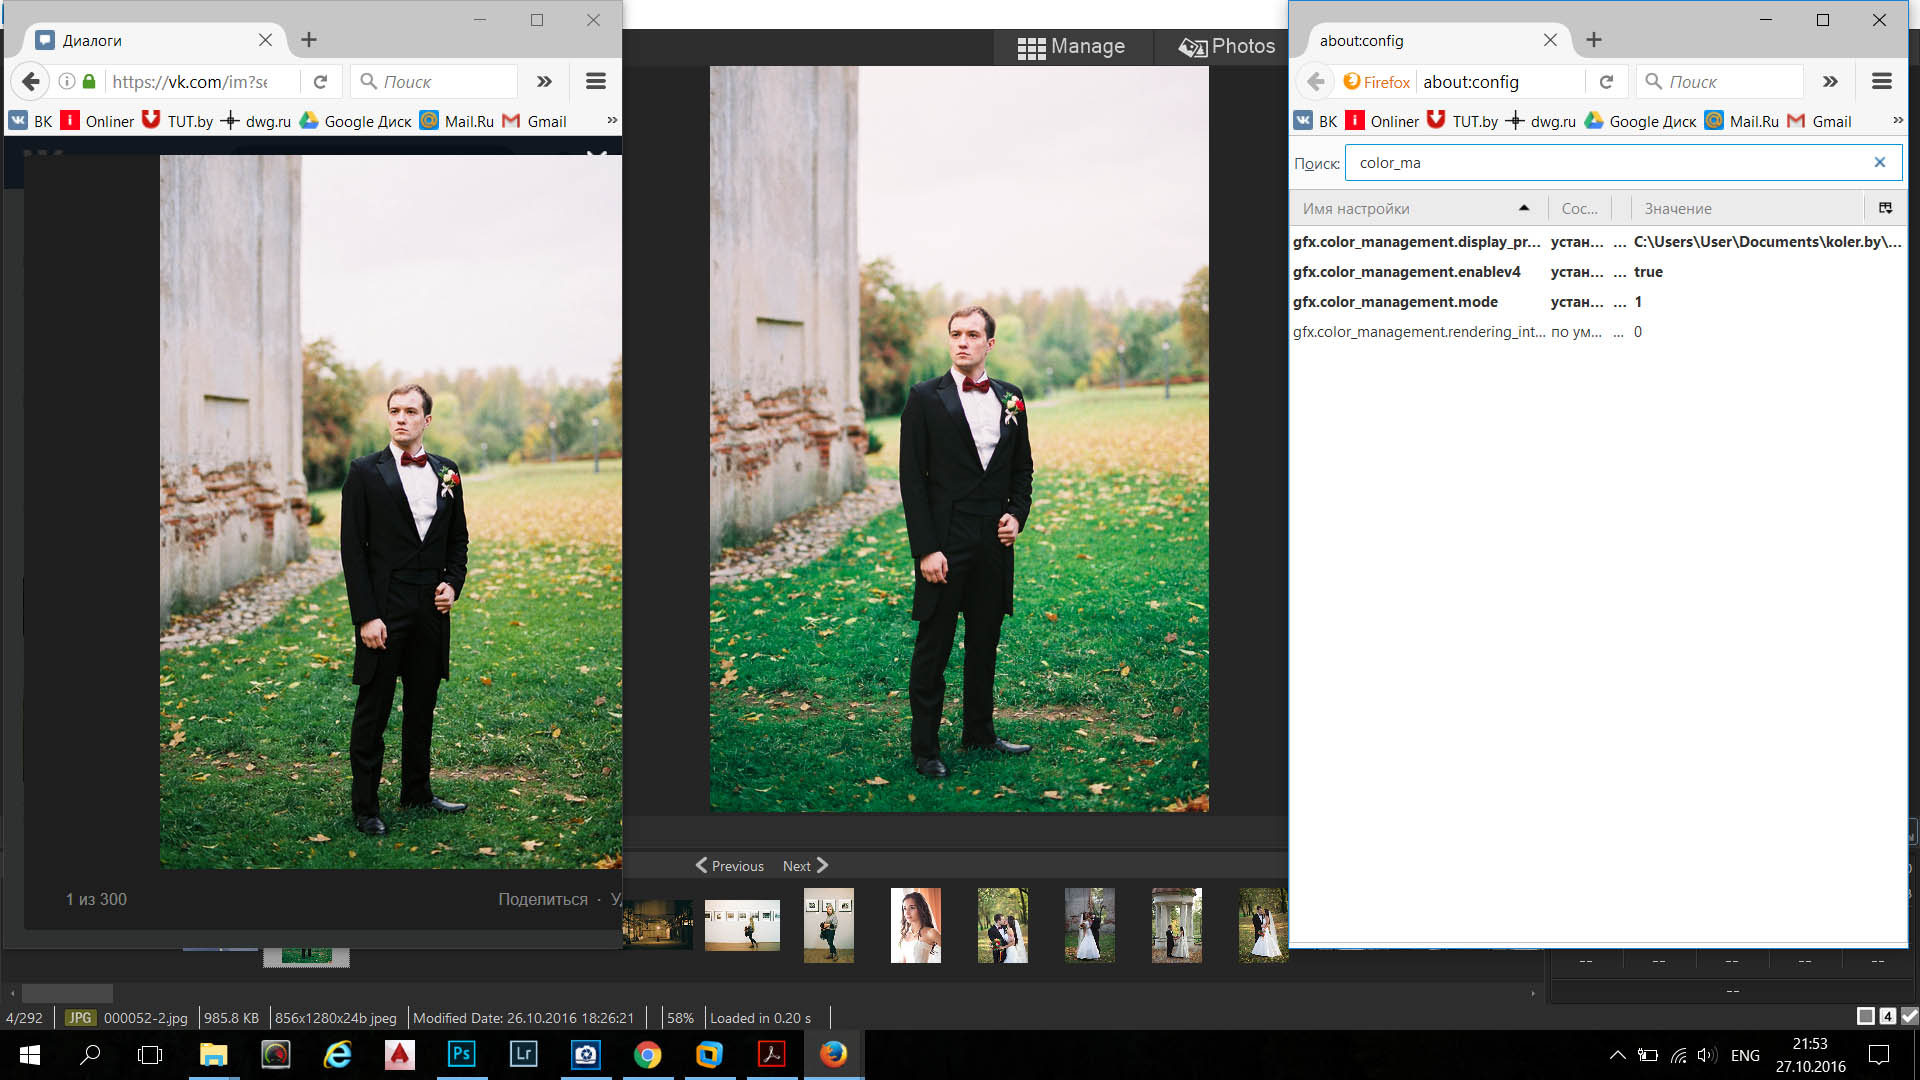Screen dimensions: 1920x1080
Task: Click the gray color label box
Action: tap(1865, 1016)
